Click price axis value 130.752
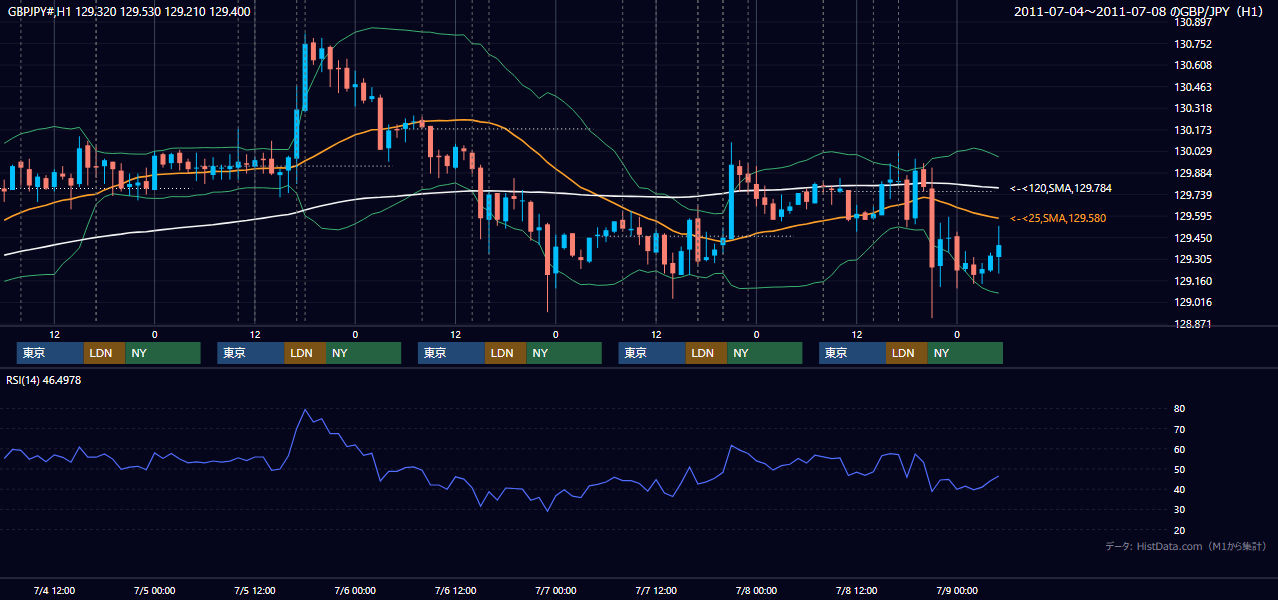Image resolution: width=1278 pixels, height=600 pixels. pos(1194,44)
